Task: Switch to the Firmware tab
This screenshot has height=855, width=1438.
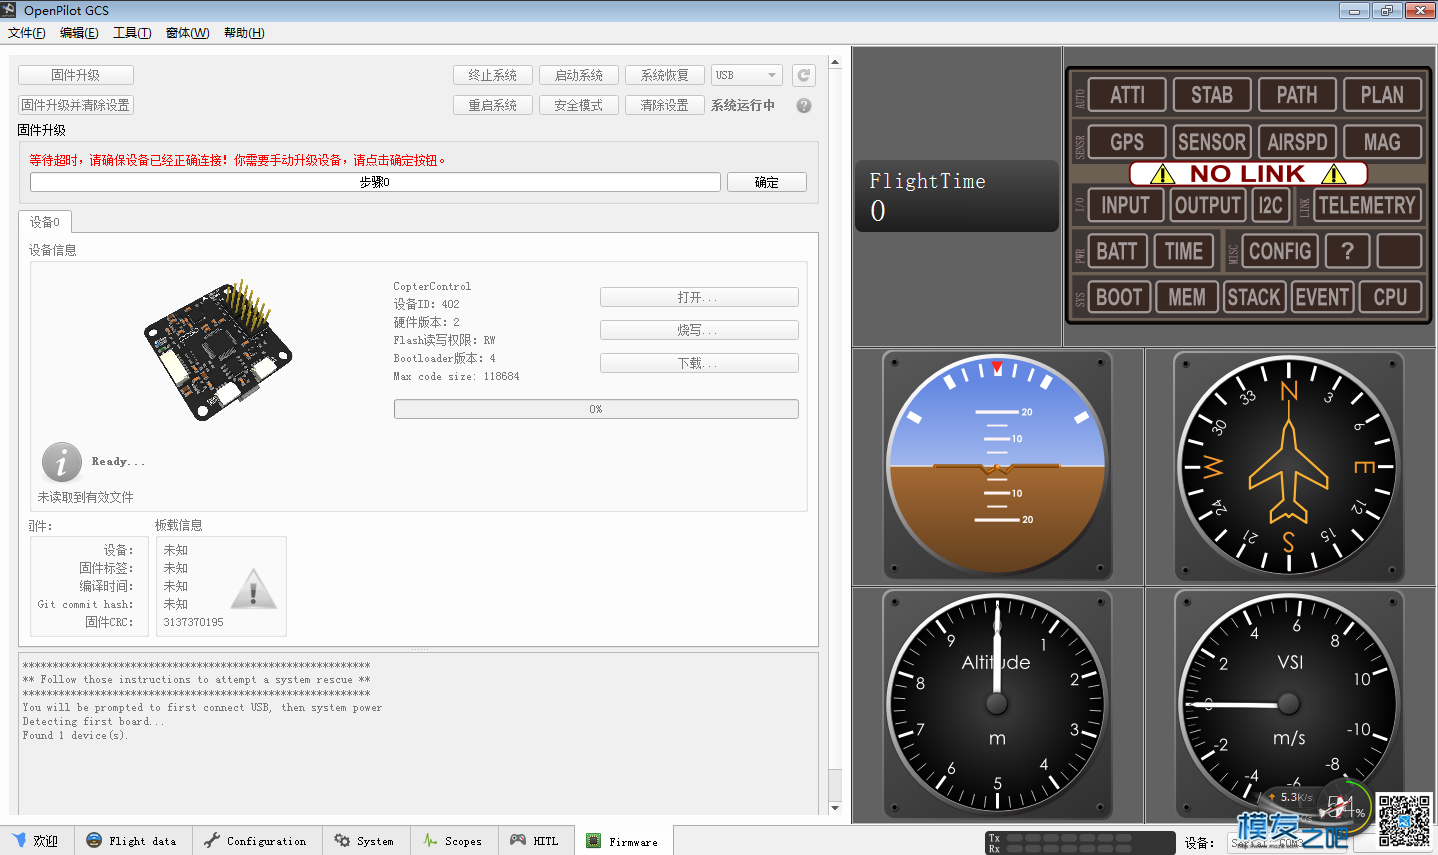Action: 623,841
